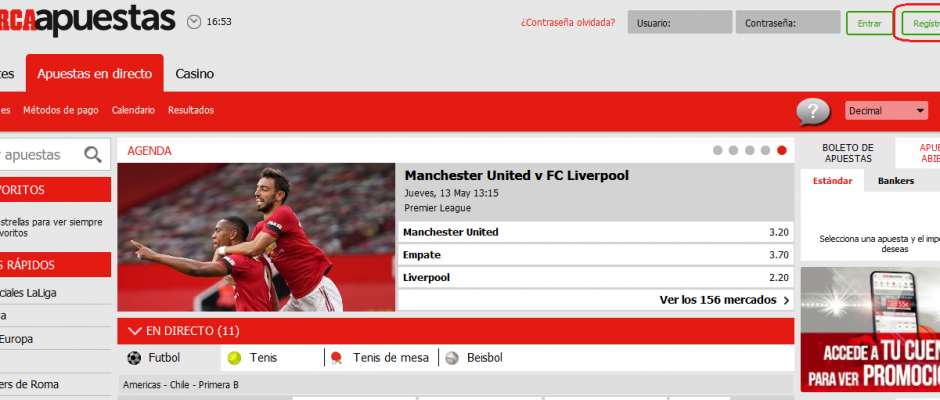Open the Decimal odds format dropdown
The image size is (940, 400).
pyautogui.click(x=887, y=111)
